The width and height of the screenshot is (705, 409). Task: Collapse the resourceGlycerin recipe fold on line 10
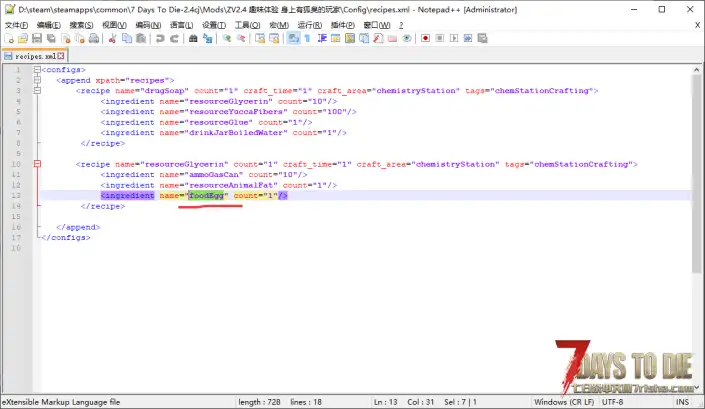(x=37, y=163)
